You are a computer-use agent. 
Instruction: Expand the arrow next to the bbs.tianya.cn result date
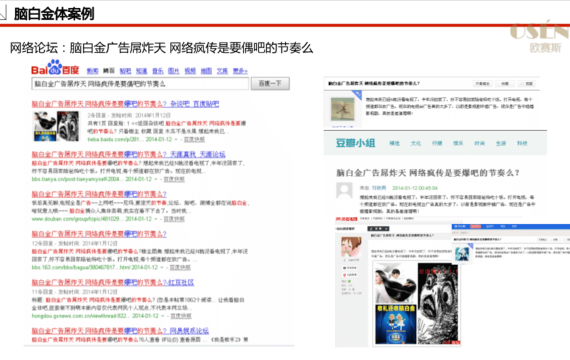tap(156, 179)
